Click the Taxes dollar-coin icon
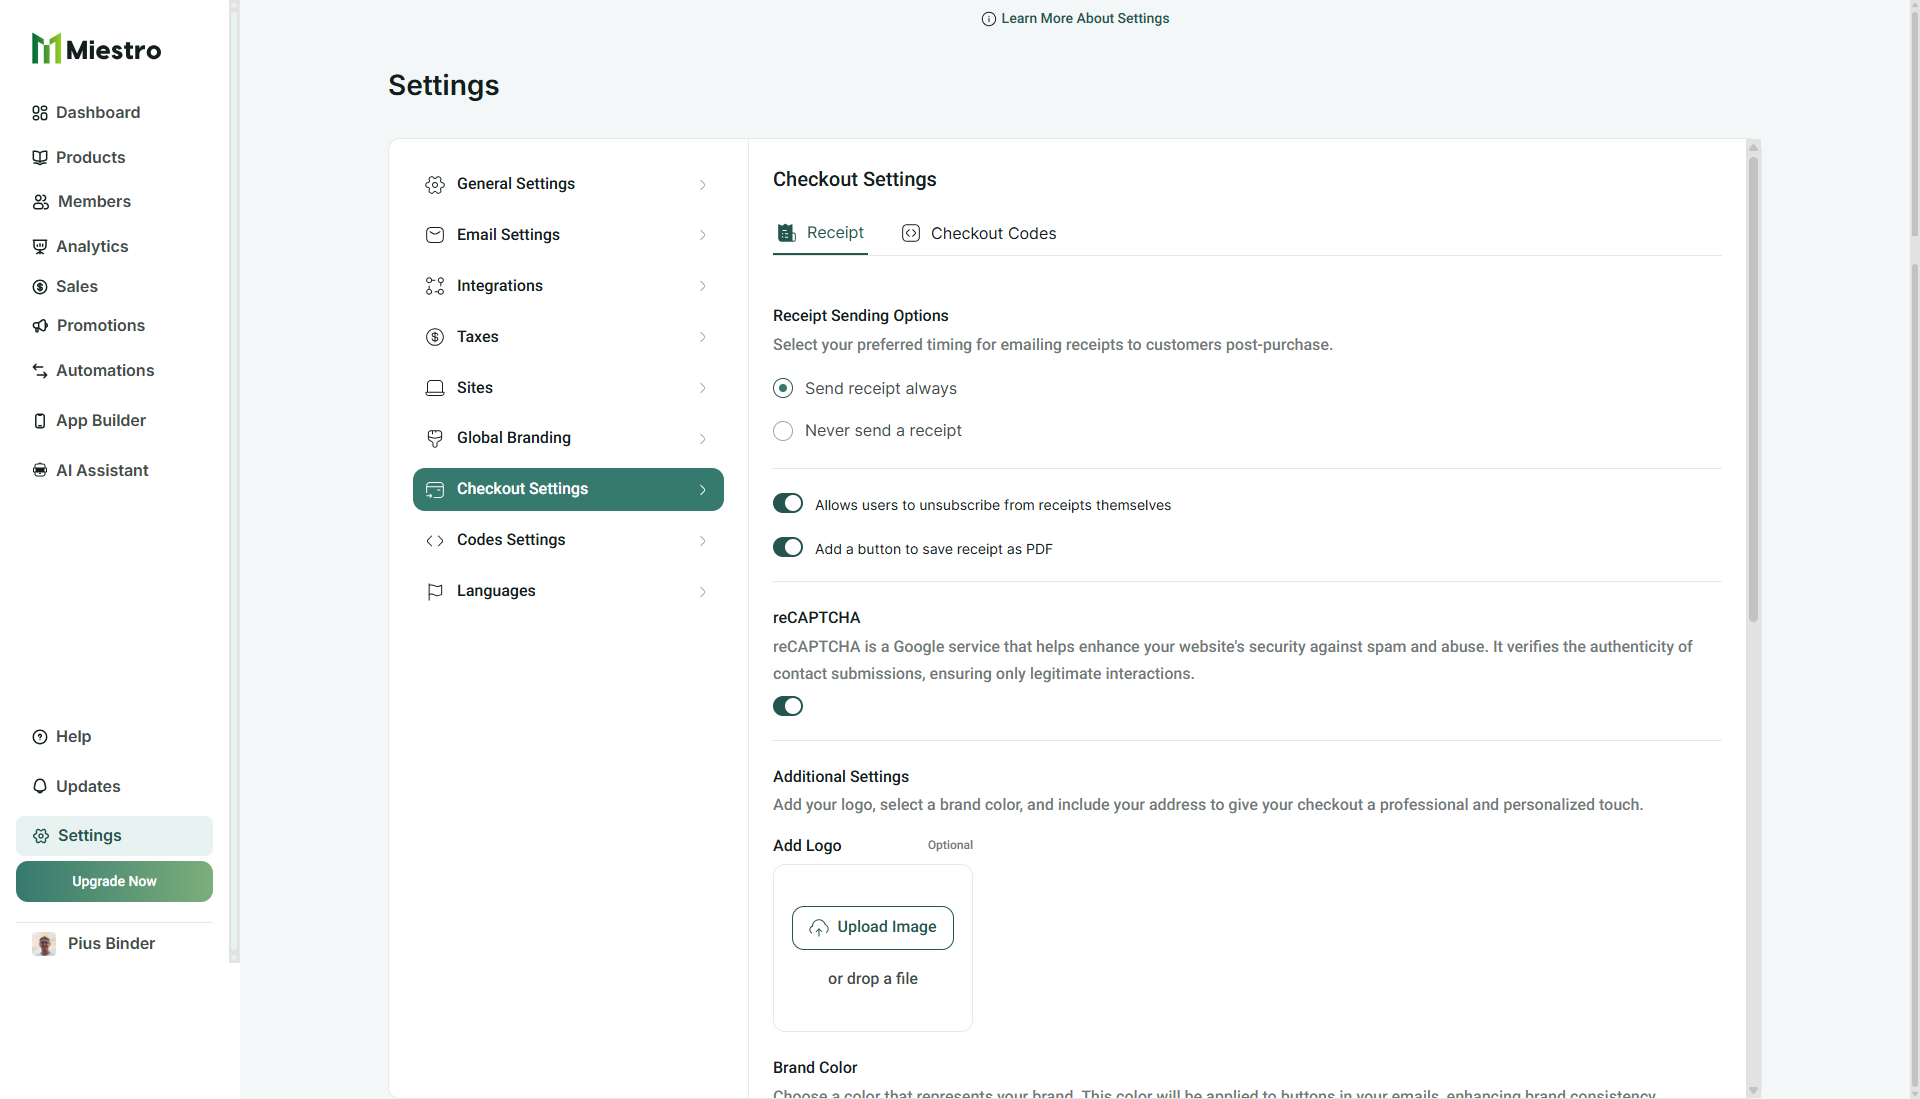 (435, 337)
